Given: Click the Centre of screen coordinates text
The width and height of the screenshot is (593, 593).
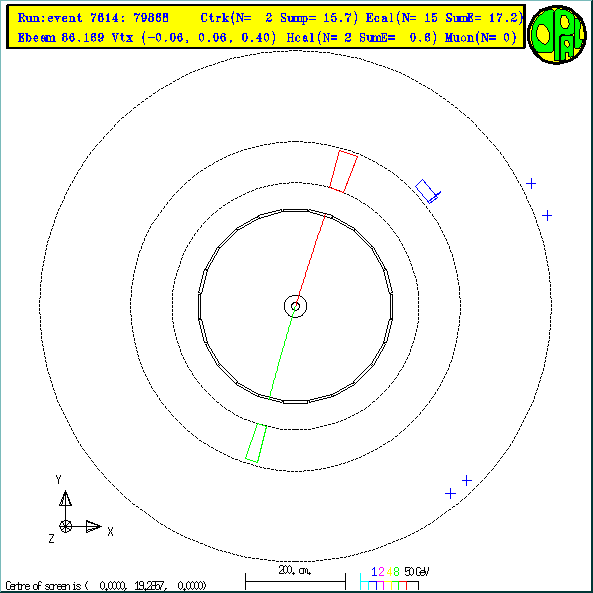Looking at the screenshot, I should click(x=106, y=586).
